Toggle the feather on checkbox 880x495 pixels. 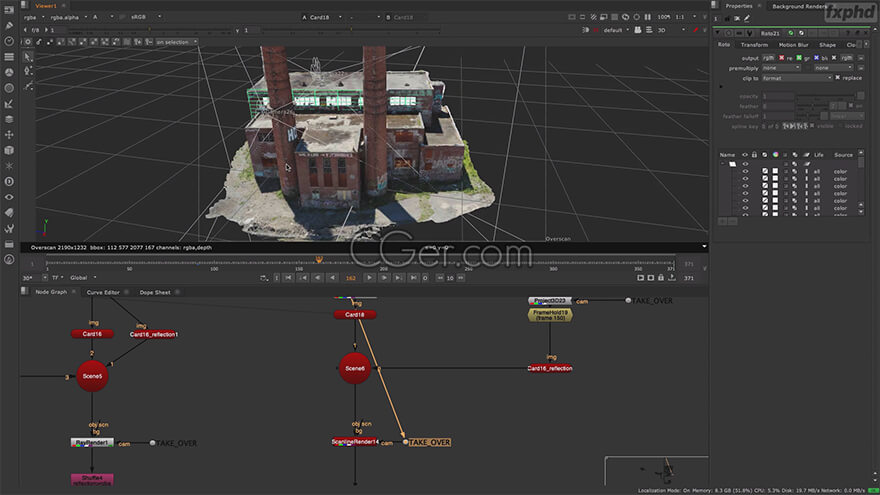[851, 106]
